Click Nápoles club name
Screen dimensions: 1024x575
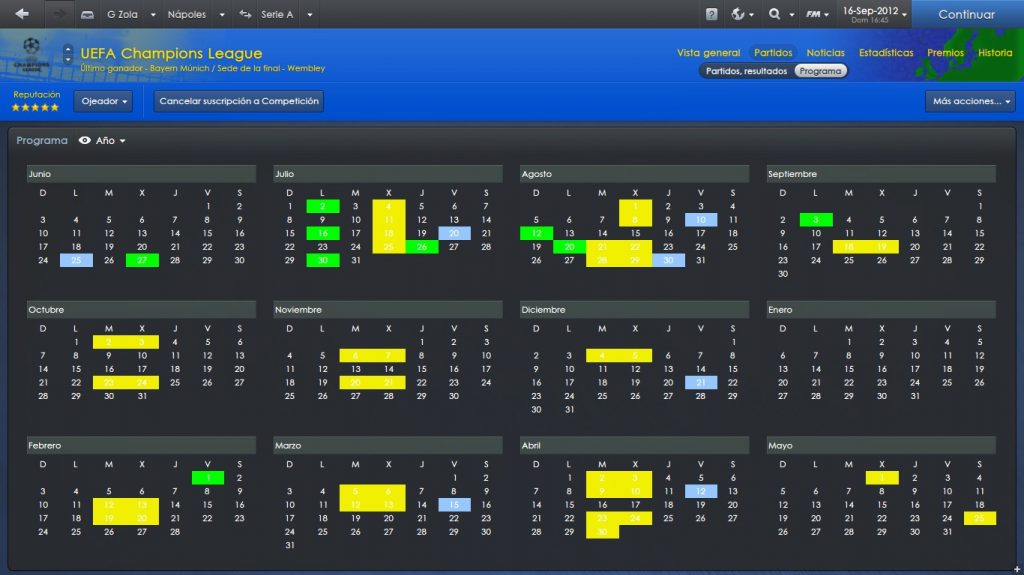click(187, 14)
